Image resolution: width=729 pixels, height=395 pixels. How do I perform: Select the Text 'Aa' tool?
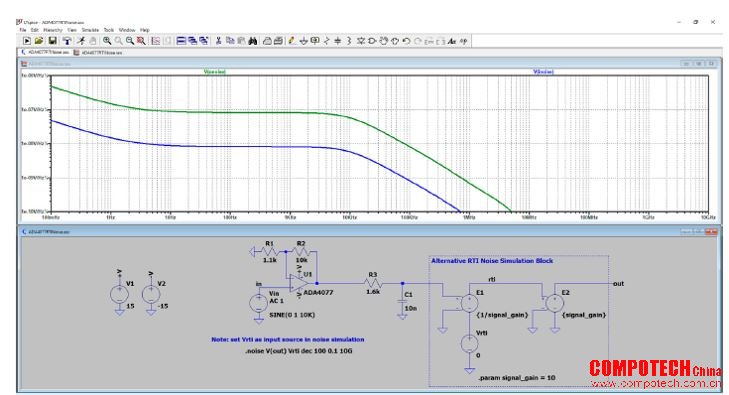click(x=451, y=41)
